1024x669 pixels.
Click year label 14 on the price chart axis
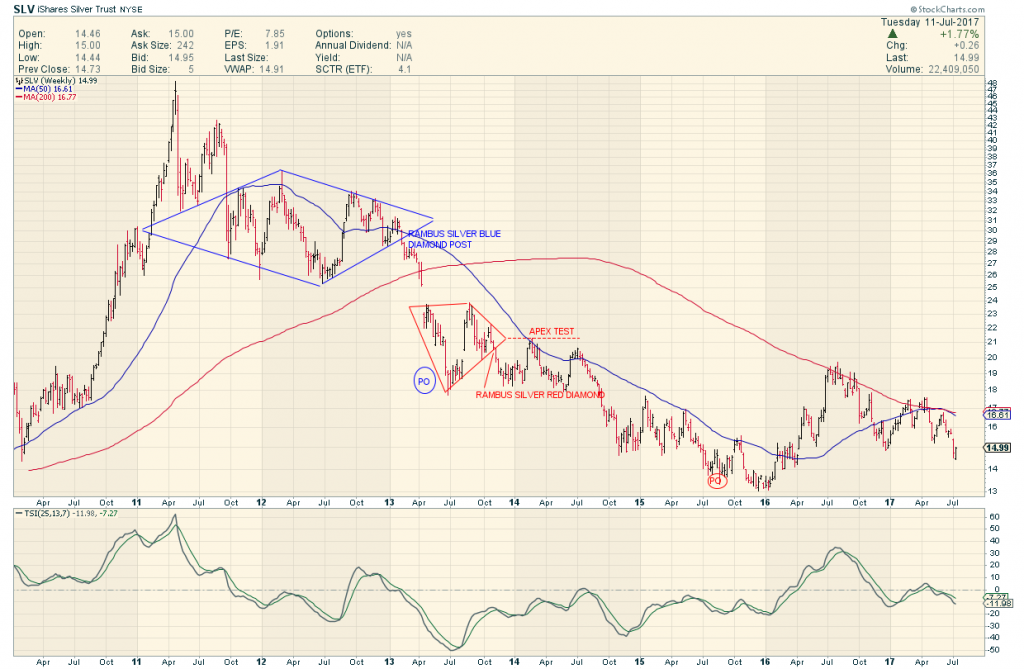[515, 502]
